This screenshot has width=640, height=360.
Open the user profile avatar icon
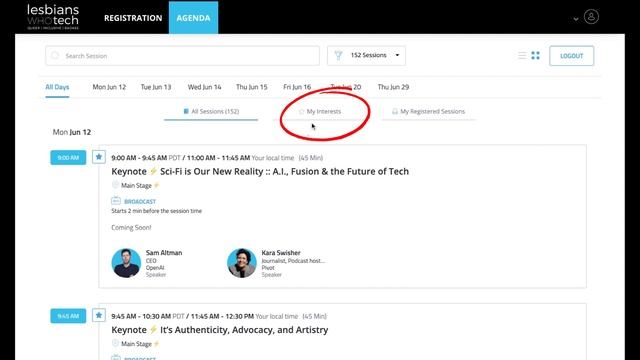click(x=591, y=17)
